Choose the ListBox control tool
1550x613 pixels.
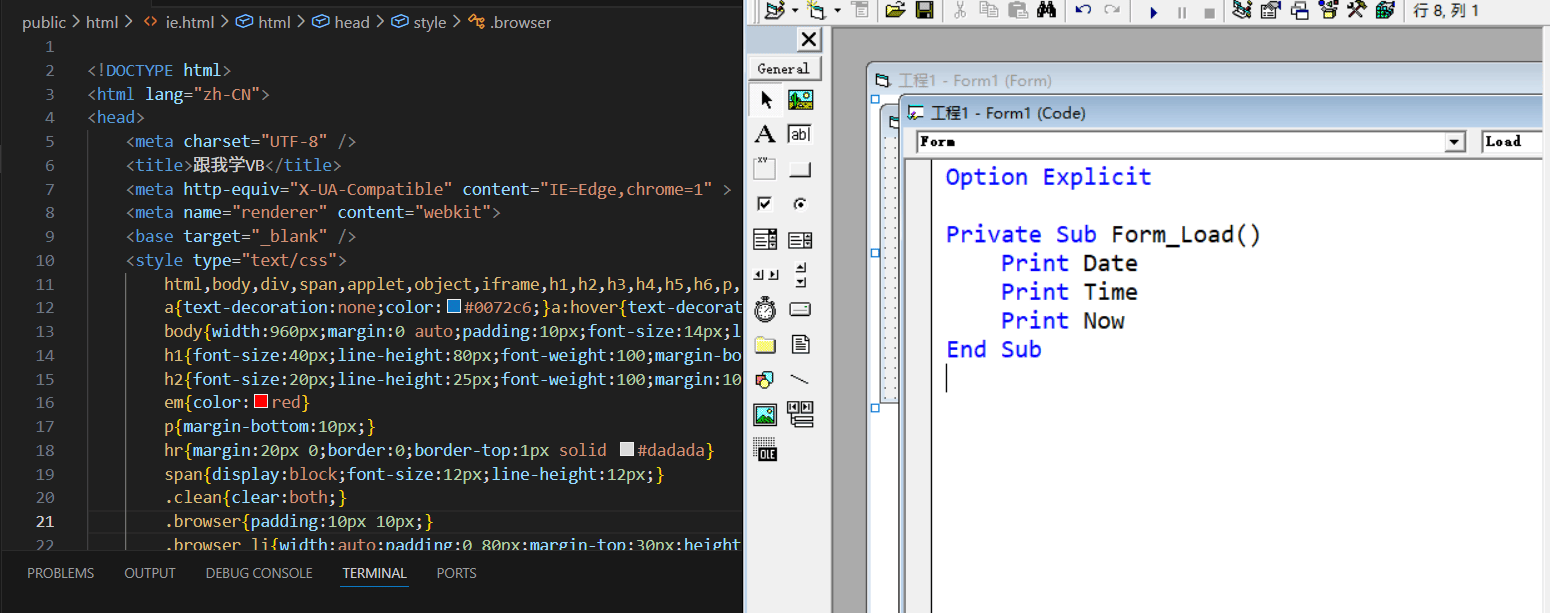pos(800,239)
